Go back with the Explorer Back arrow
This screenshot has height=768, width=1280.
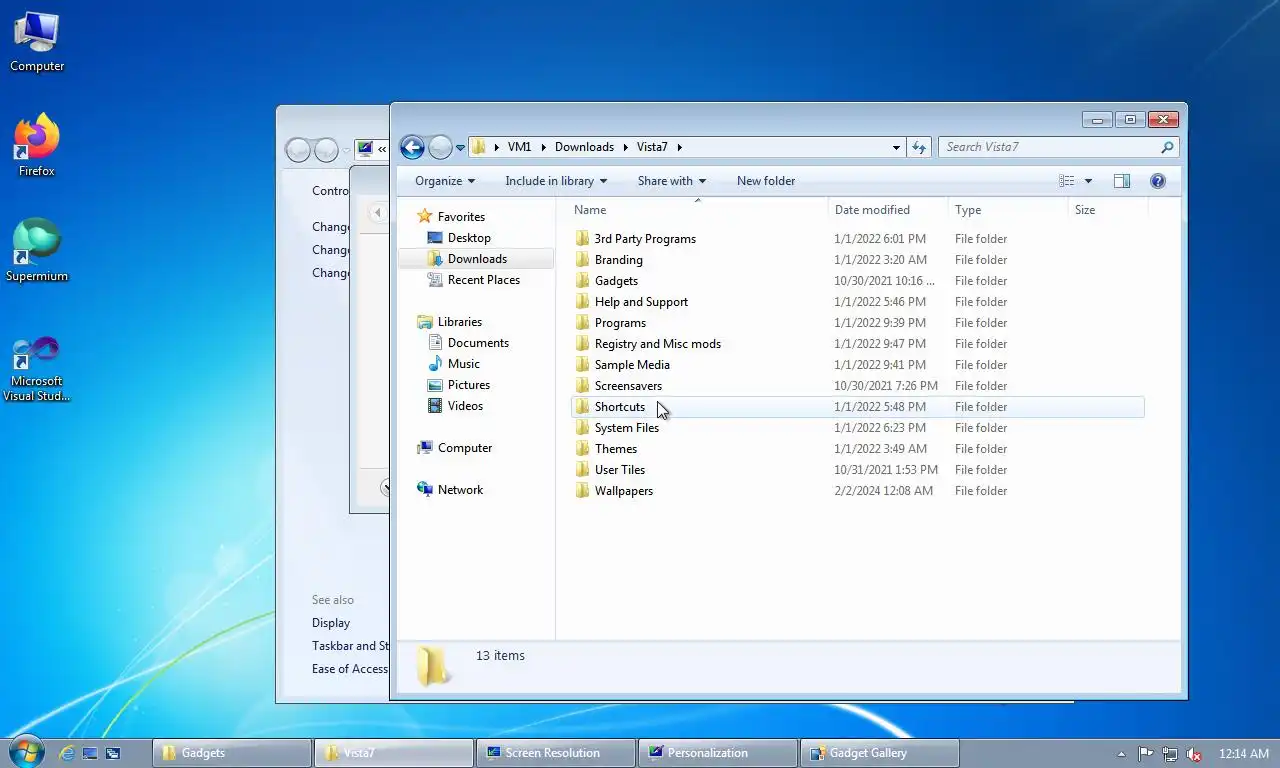[x=412, y=147]
